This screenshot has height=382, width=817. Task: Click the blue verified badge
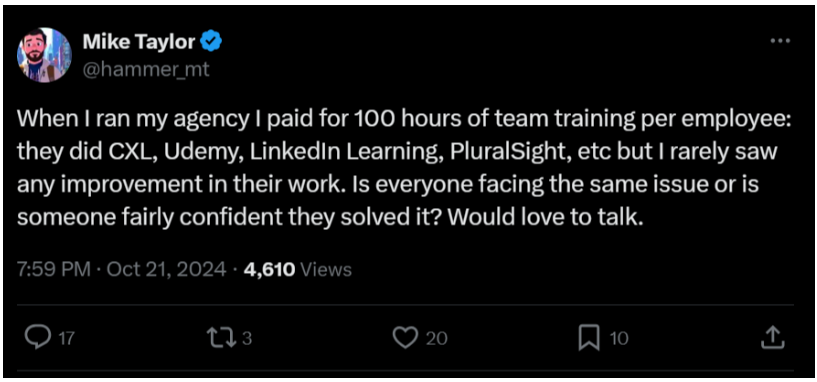[212, 42]
